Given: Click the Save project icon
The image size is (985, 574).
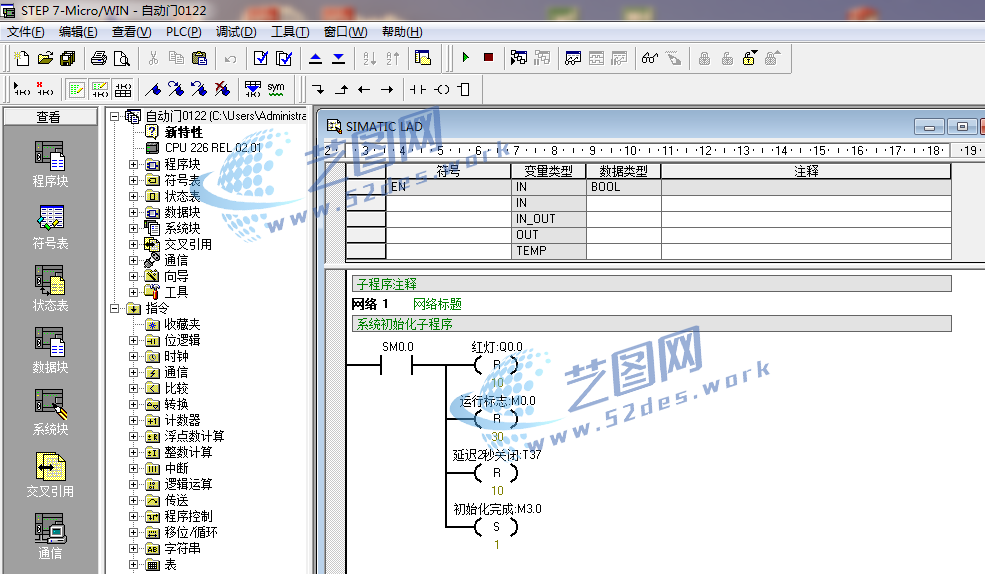Looking at the screenshot, I should pos(67,58).
